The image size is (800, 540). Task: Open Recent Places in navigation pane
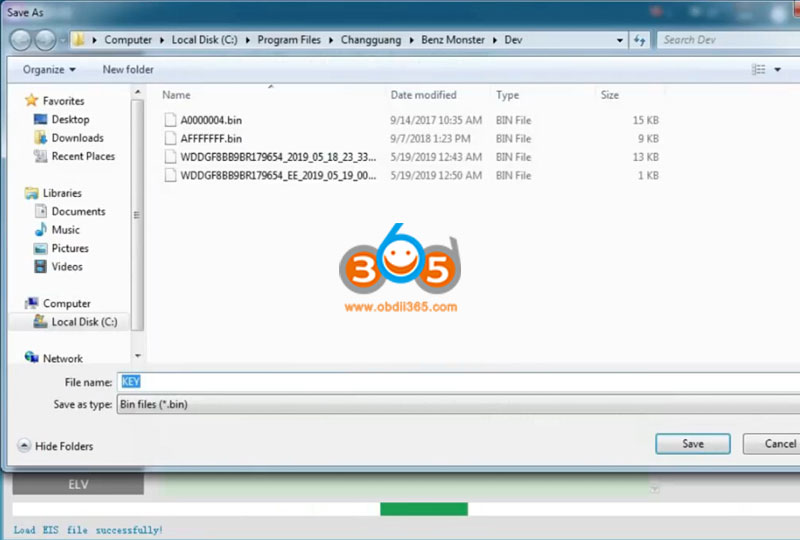point(82,156)
